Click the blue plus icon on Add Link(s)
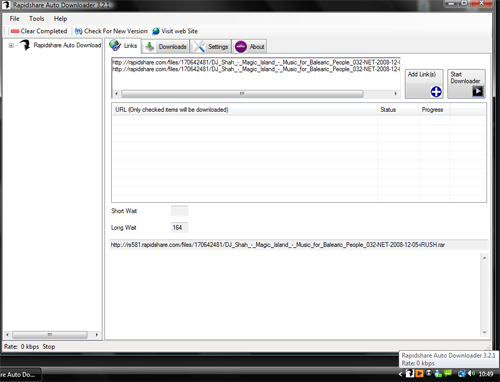 point(436,91)
